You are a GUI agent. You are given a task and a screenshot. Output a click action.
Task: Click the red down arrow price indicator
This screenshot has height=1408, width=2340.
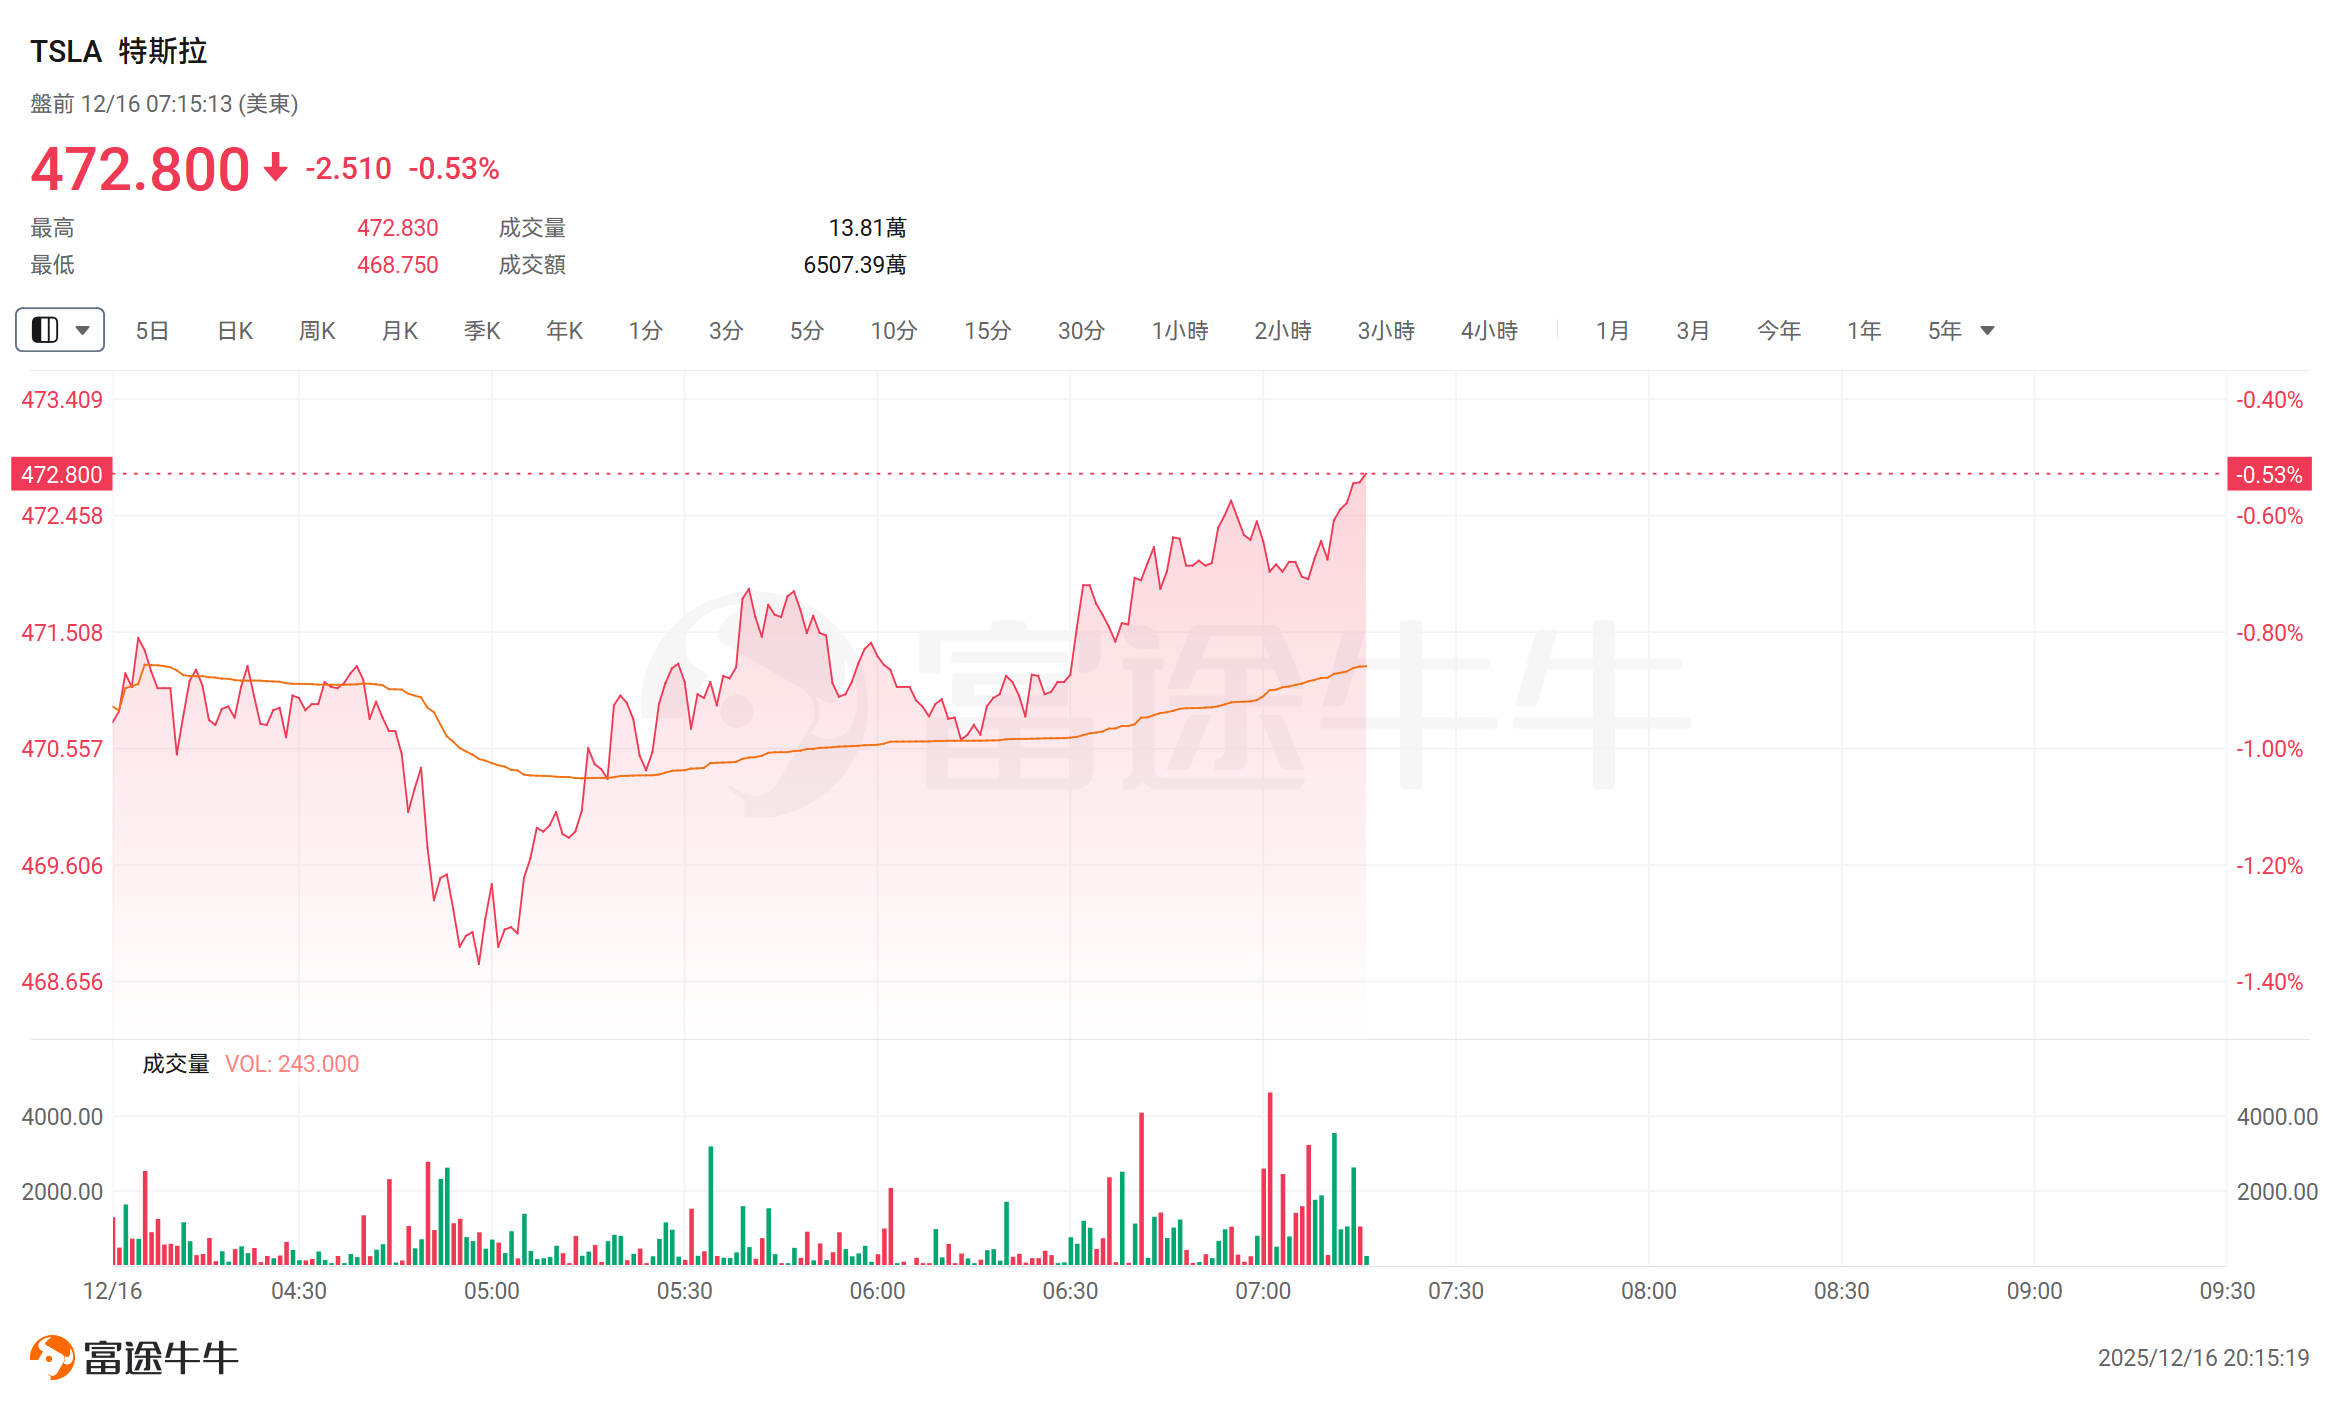pos(276,167)
